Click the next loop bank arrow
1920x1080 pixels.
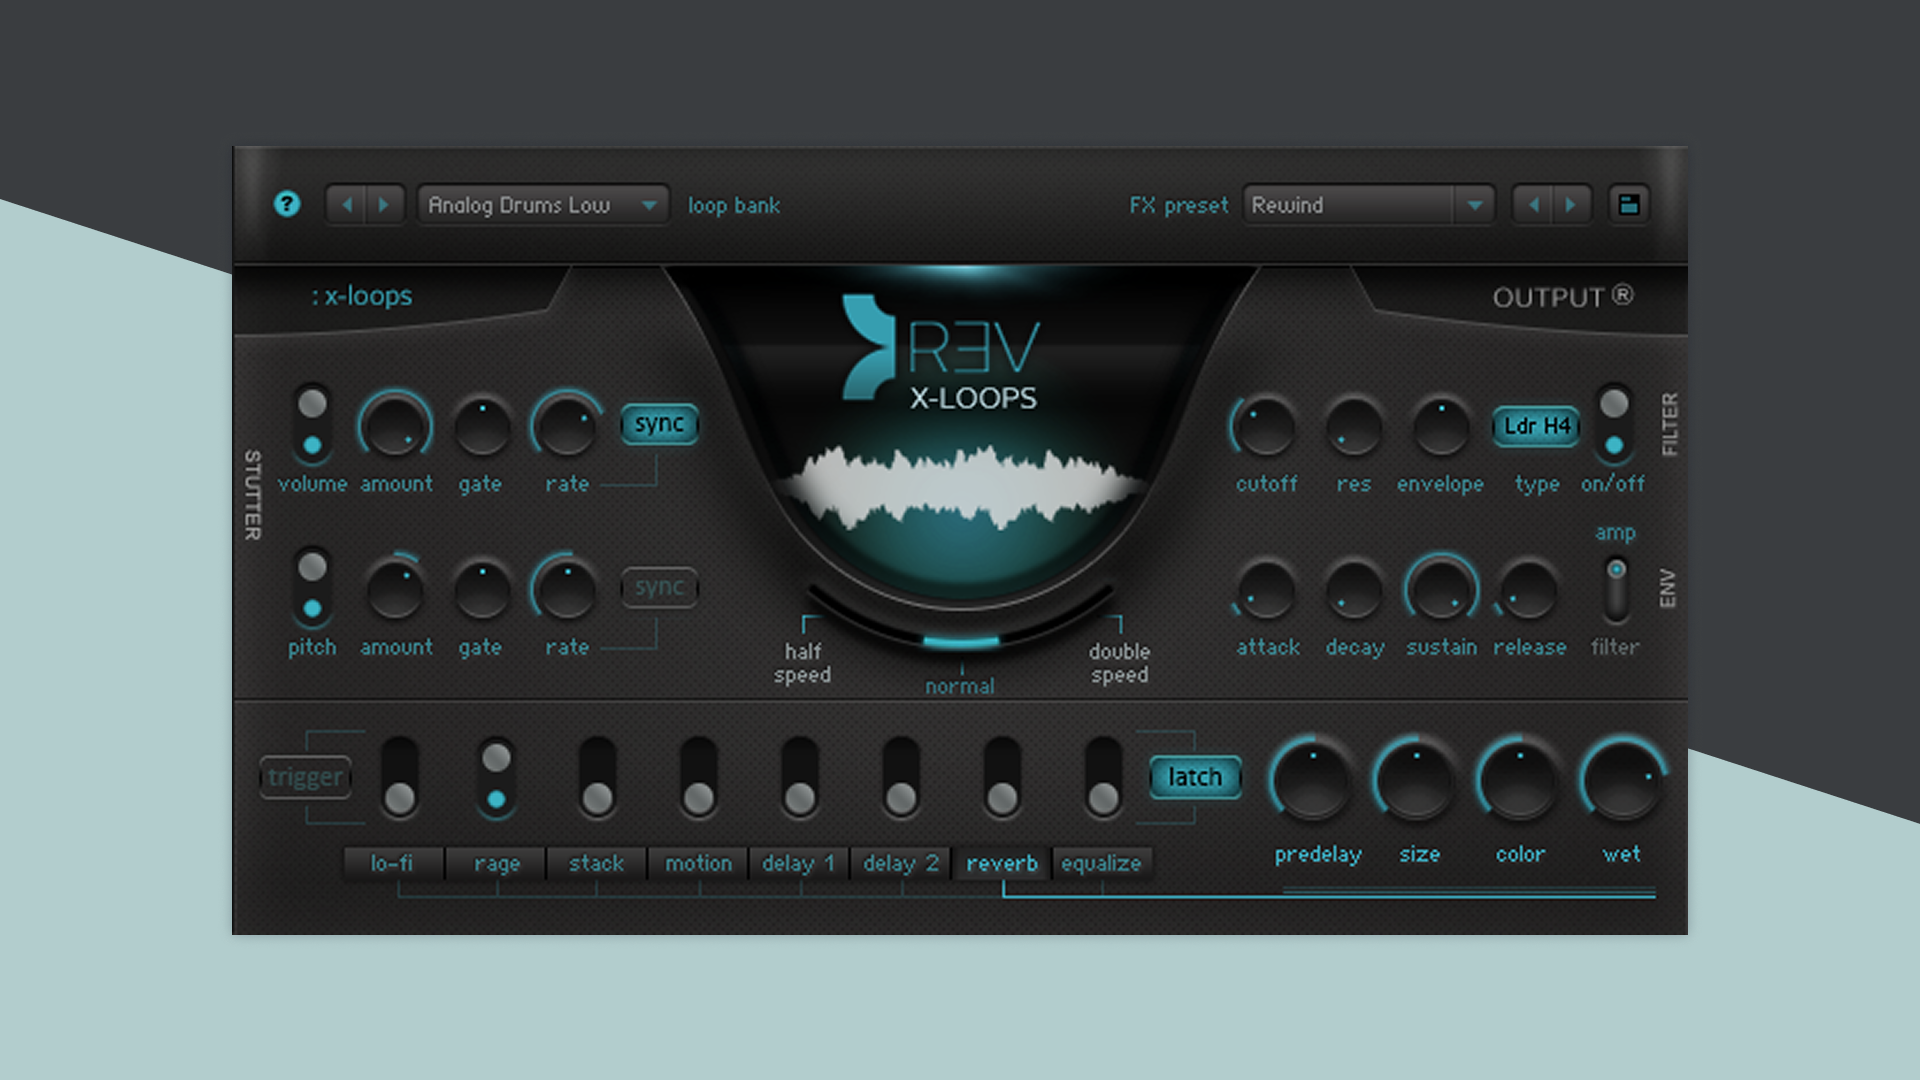384,204
